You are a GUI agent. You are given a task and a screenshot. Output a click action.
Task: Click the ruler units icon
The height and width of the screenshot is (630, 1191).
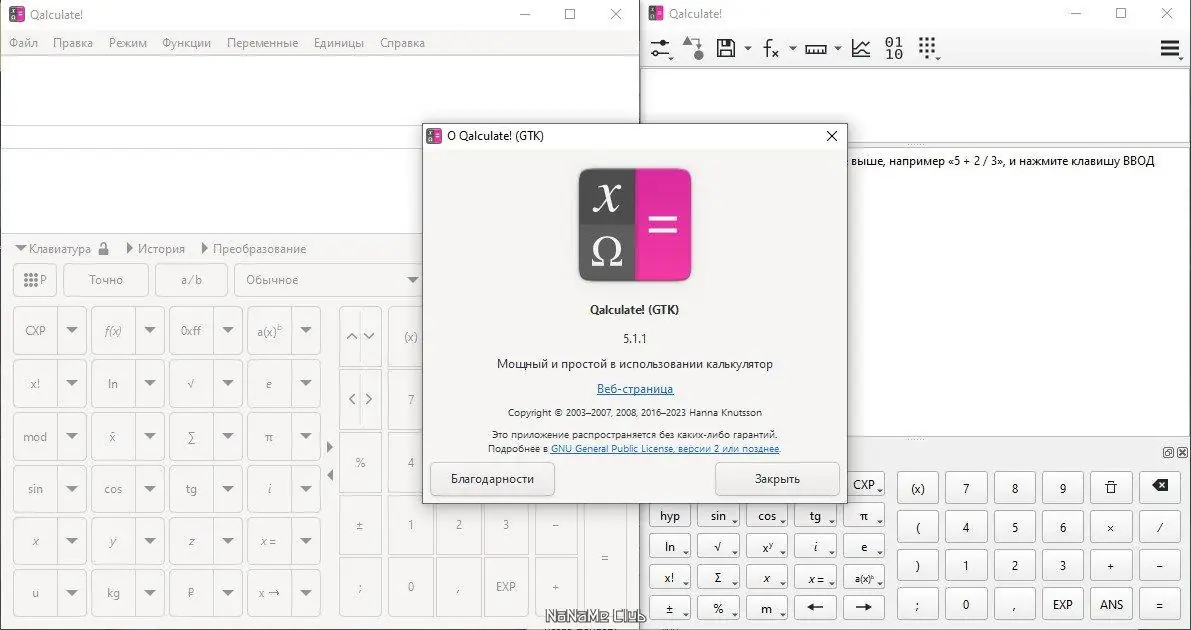click(x=816, y=49)
